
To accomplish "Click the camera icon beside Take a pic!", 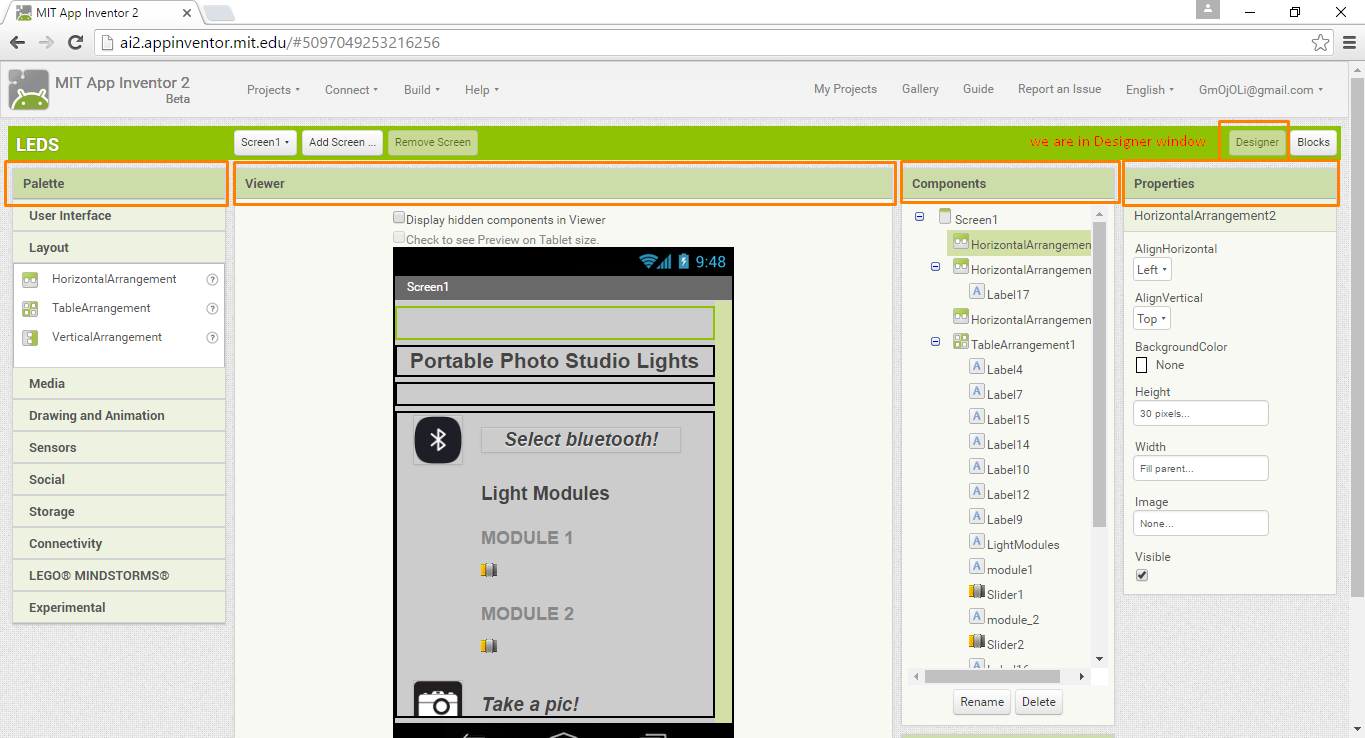I will tap(438, 700).
